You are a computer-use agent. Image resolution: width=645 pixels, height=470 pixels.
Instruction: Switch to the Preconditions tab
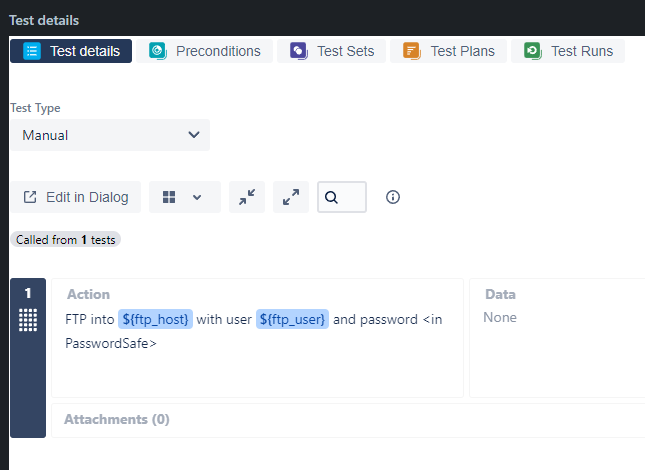point(204,51)
